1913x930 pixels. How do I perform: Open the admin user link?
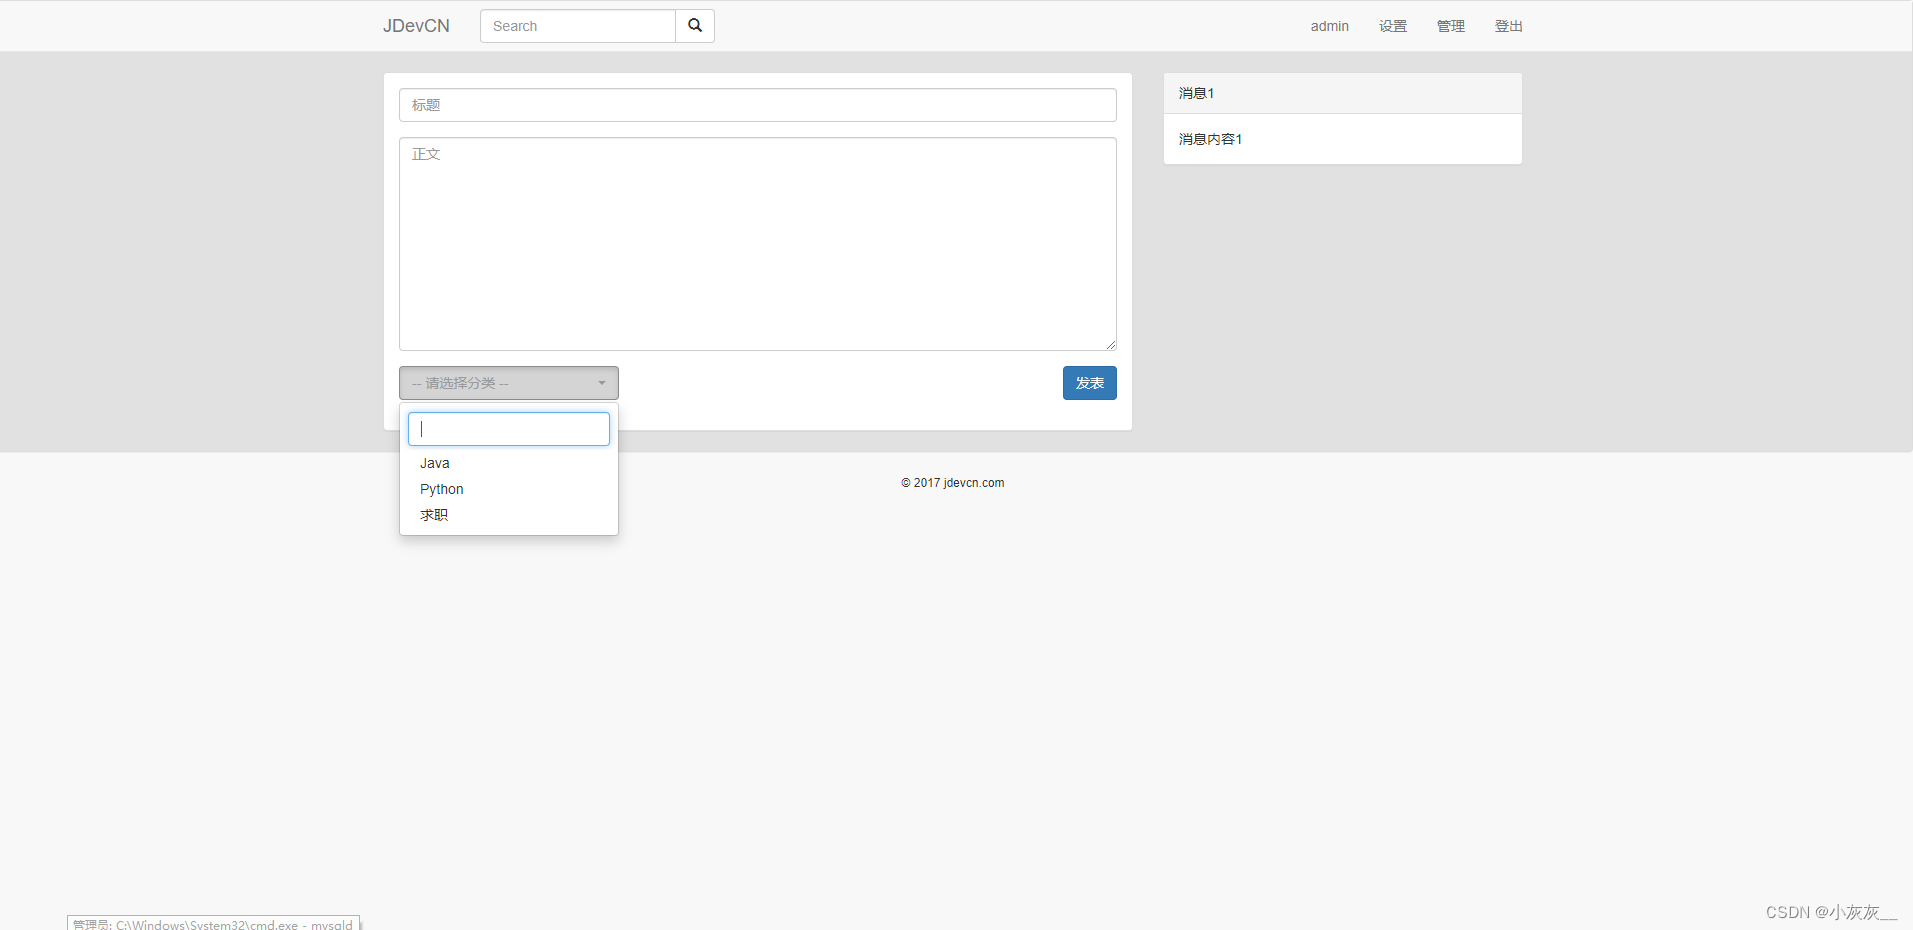[1329, 26]
